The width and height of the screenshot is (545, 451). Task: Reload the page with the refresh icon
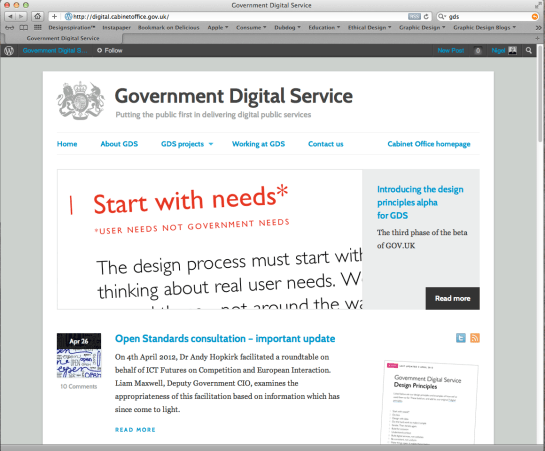(x=426, y=16)
